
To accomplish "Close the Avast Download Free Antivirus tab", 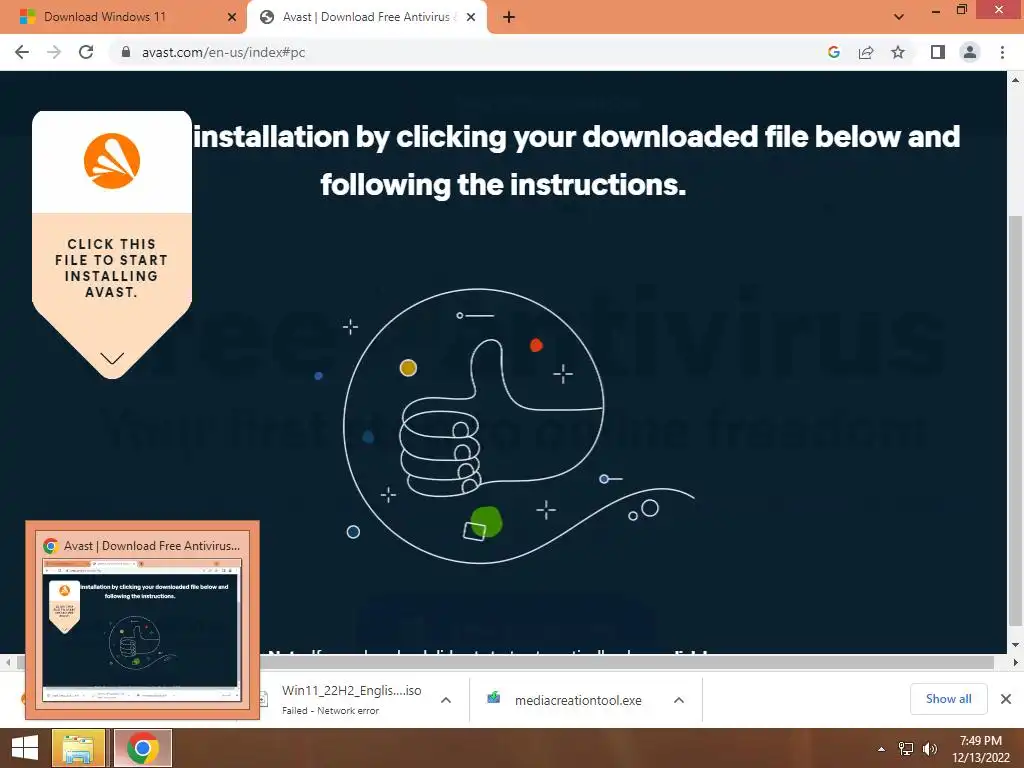I will click(x=471, y=17).
